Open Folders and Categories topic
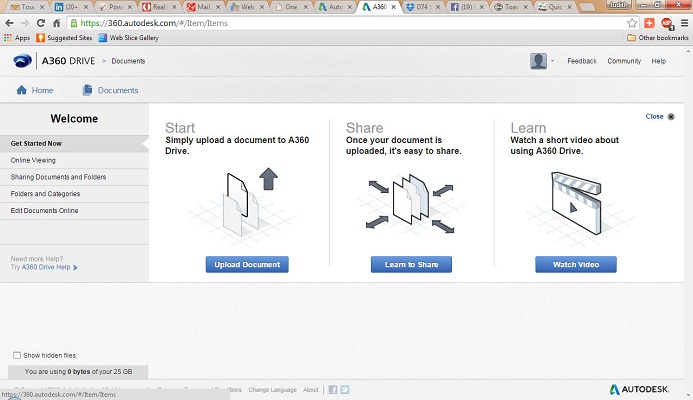The height and width of the screenshot is (400, 693). [x=74, y=194]
